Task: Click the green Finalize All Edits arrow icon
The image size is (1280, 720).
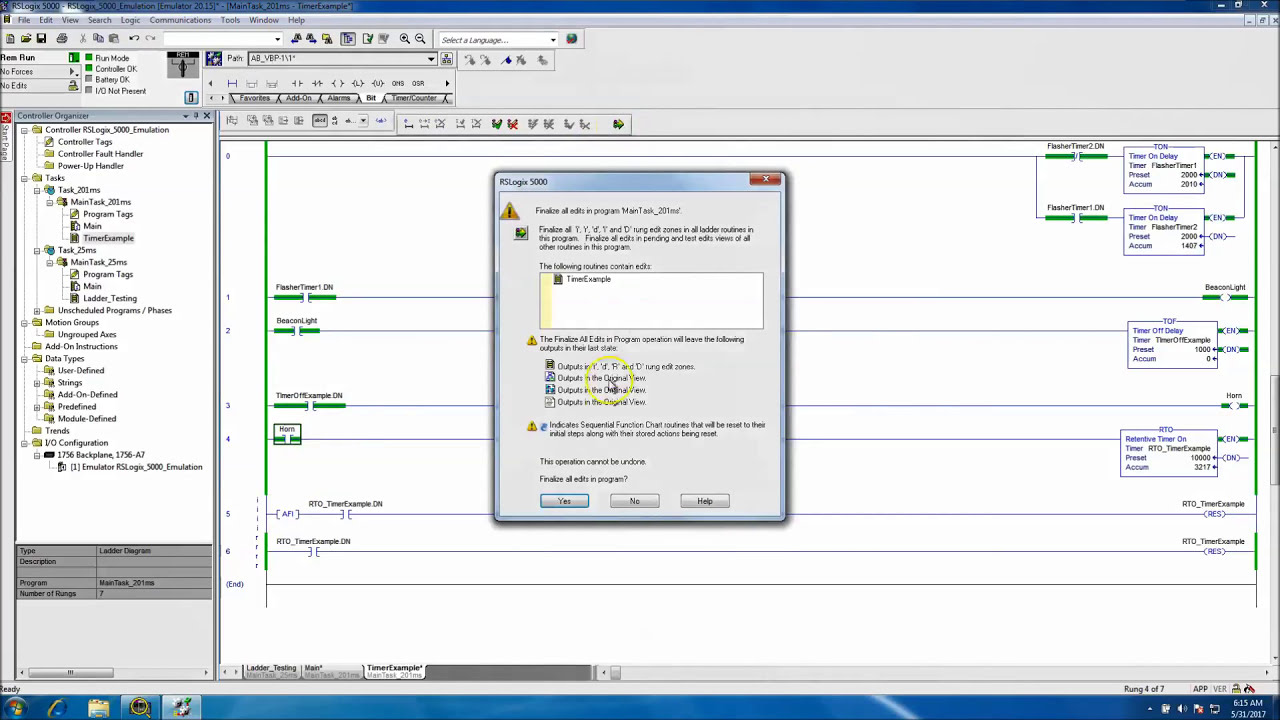Action: (618, 124)
